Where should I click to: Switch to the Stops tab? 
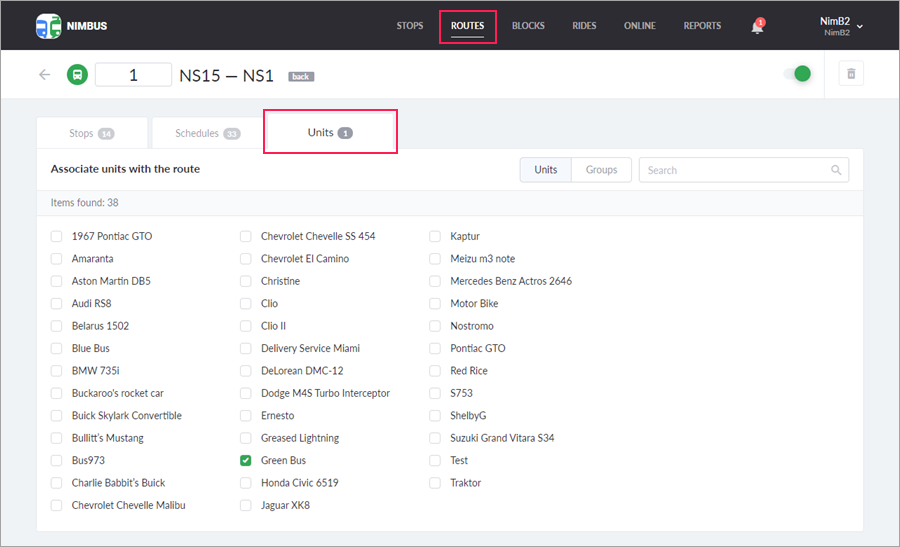pos(91,134)
